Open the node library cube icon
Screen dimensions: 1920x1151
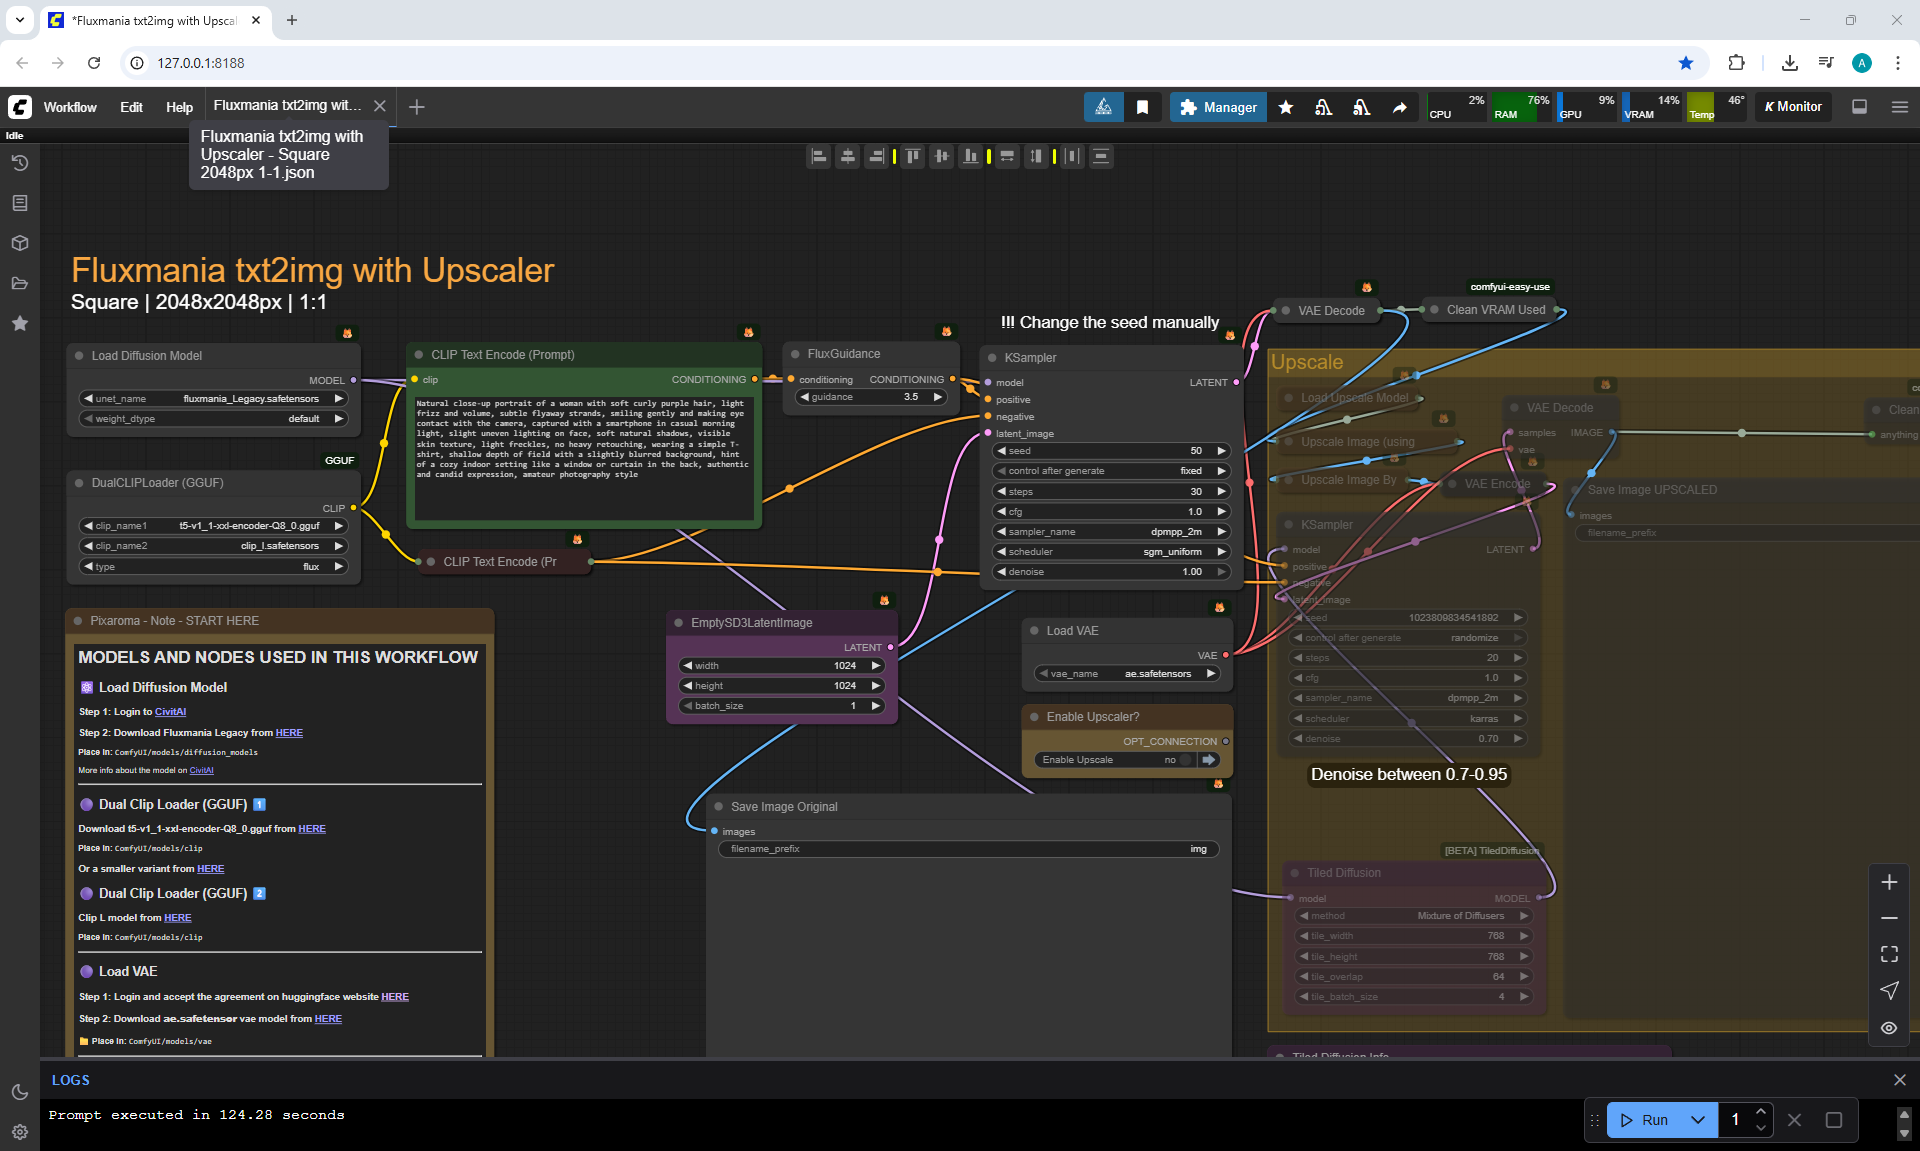pos(19,243)
